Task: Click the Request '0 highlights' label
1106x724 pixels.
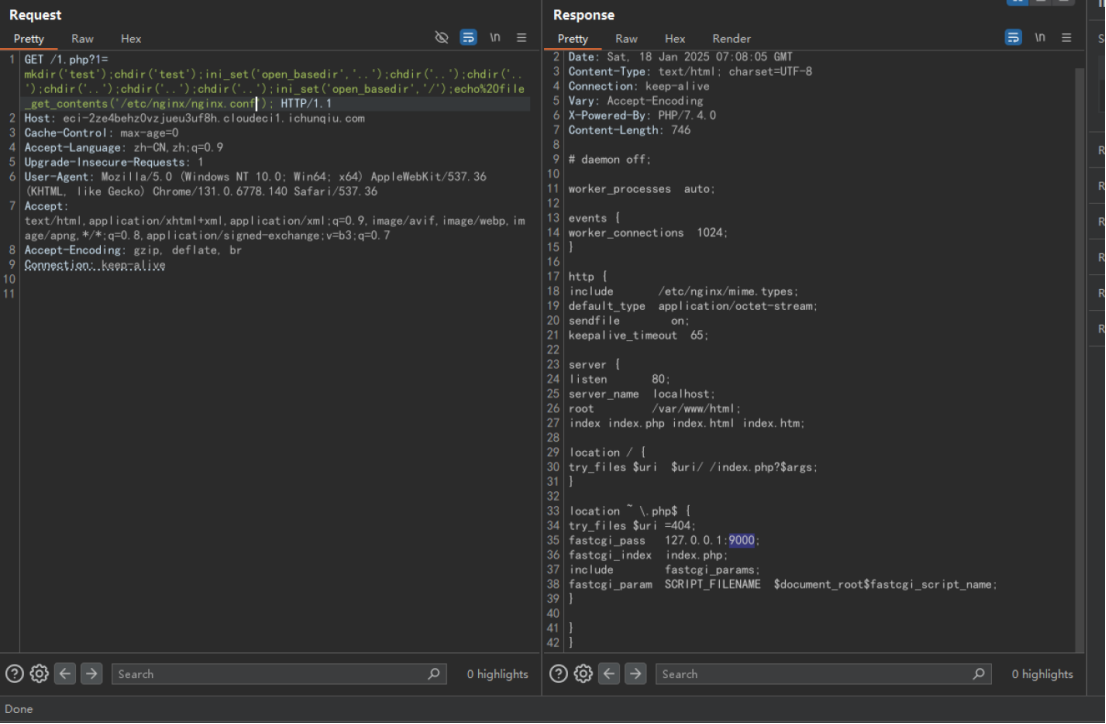Action: tap(497, 674)
